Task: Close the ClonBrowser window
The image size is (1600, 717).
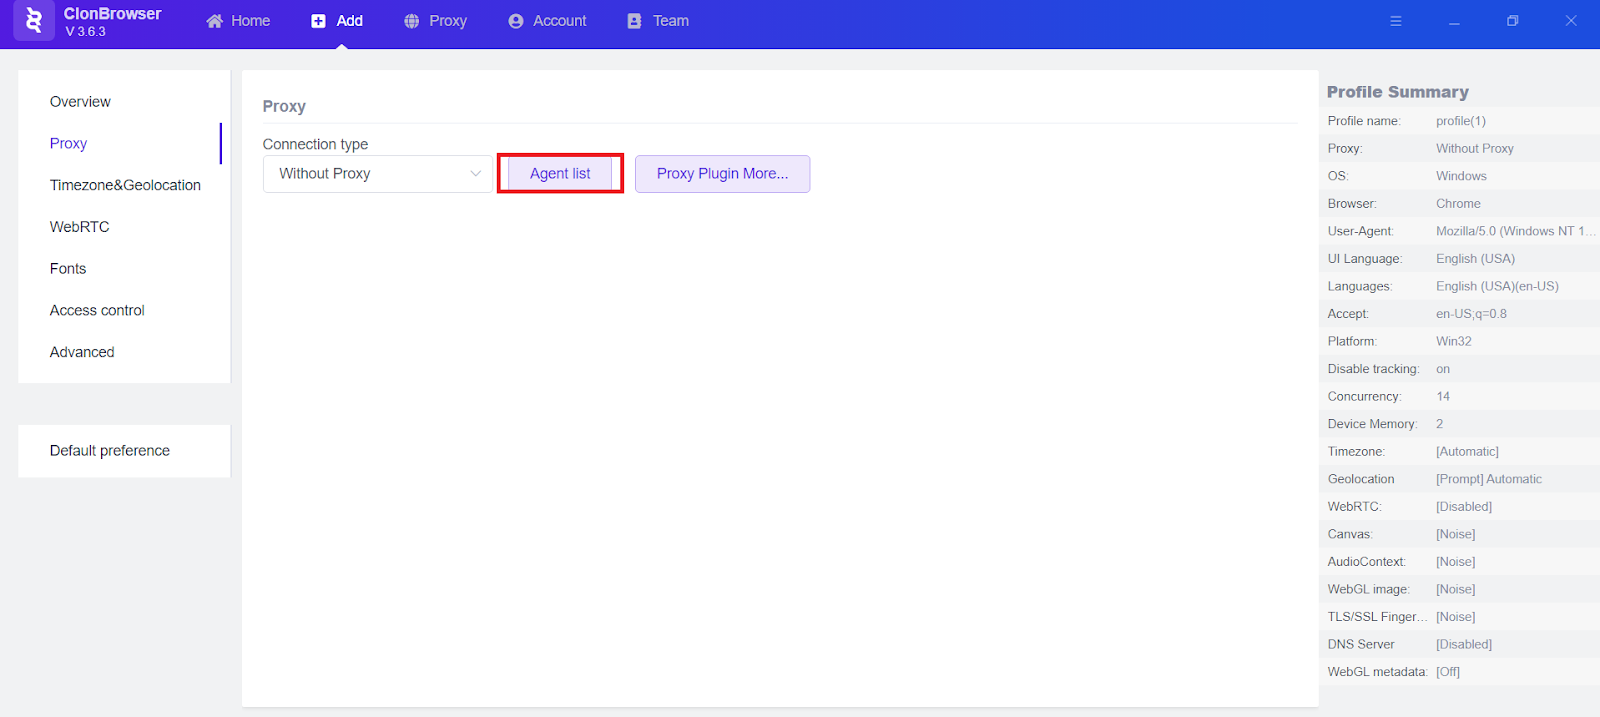Action: [x=1571, y=21]
